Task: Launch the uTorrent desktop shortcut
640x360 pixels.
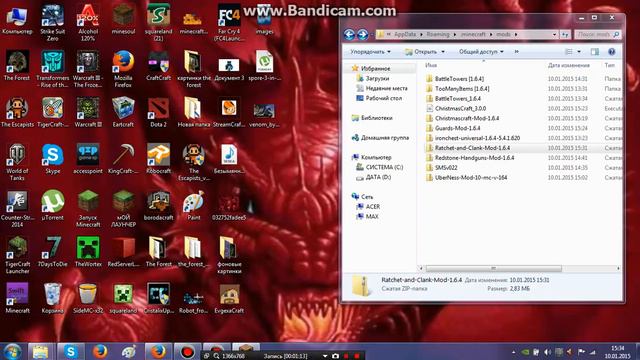Action: click(52, 205)
